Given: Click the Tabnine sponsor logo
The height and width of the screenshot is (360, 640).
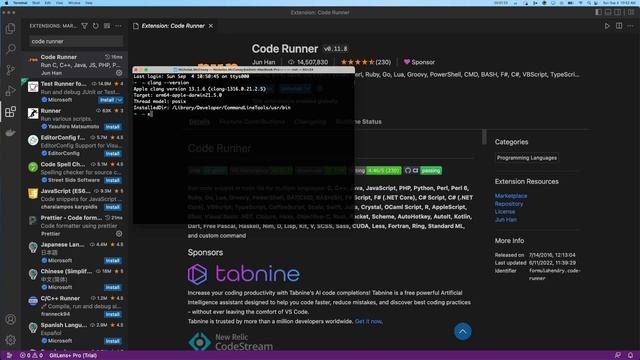Looking at the screenshot, I should point(244,274).
